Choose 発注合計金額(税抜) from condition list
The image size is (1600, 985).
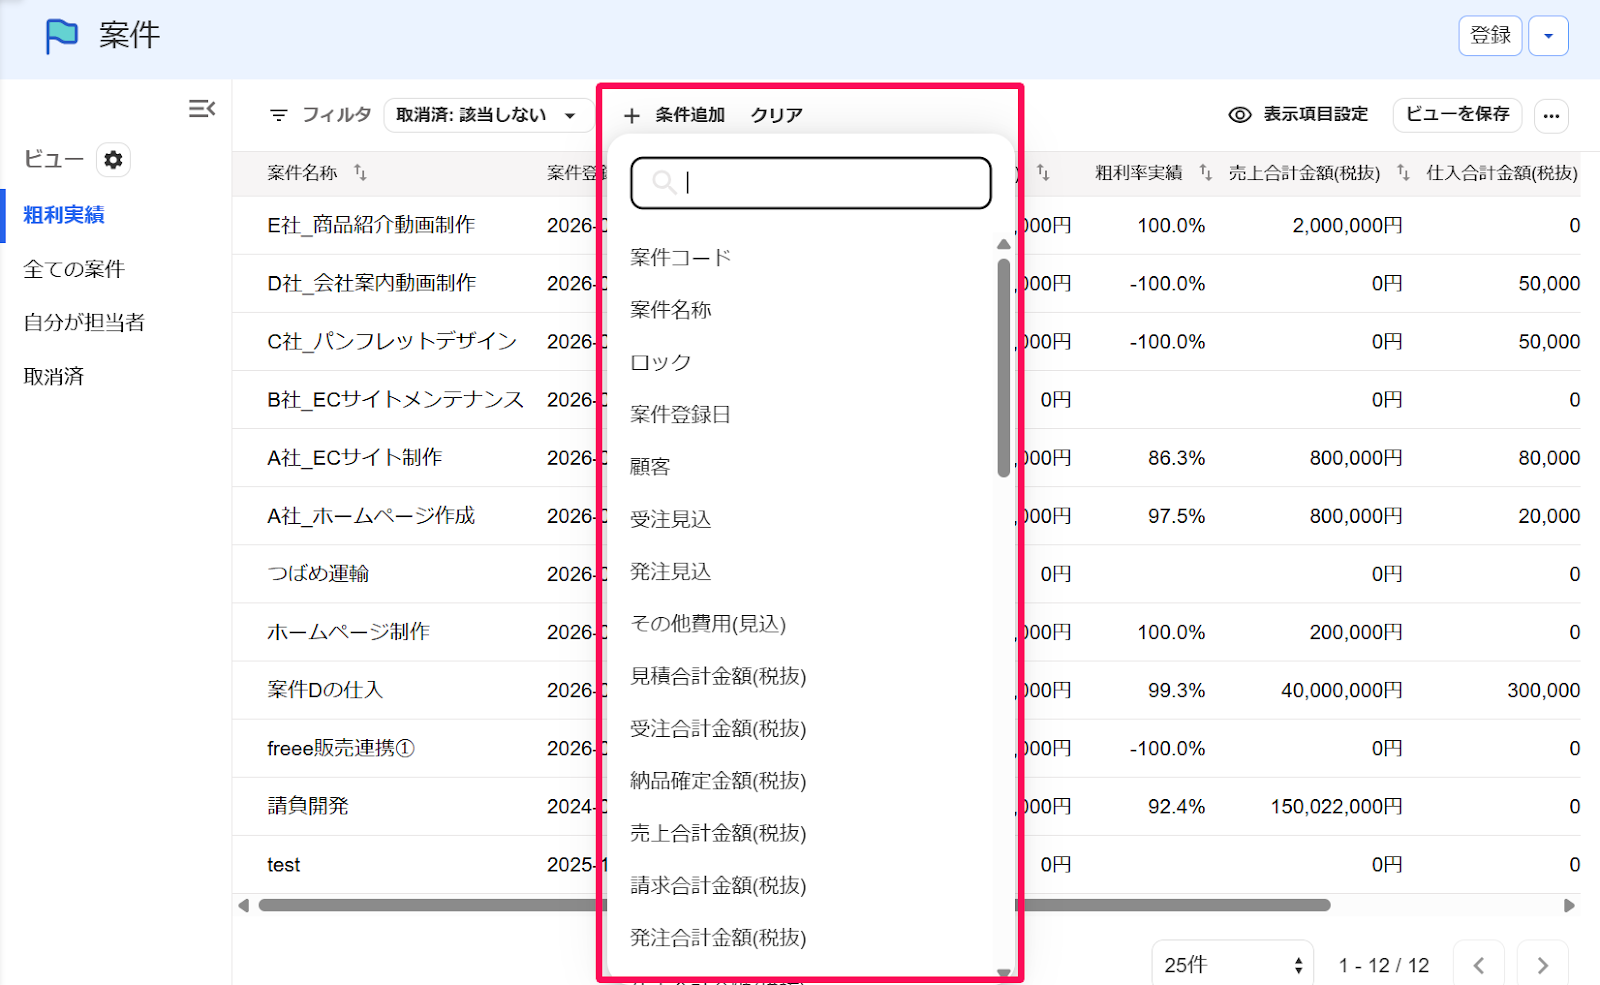pos(718,938)
